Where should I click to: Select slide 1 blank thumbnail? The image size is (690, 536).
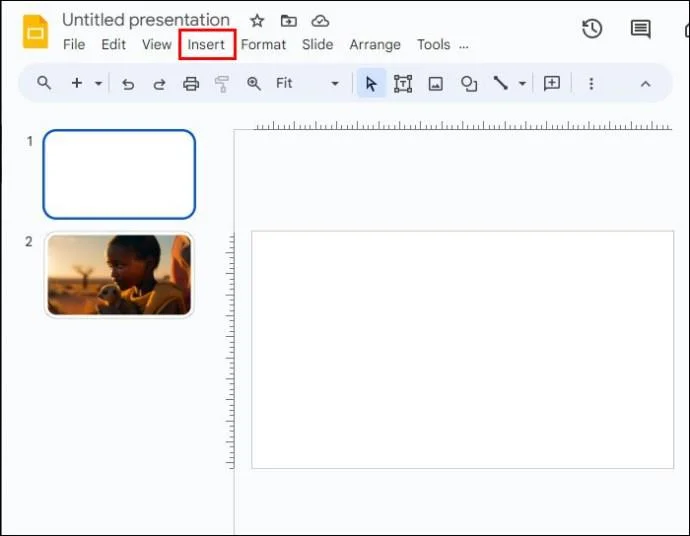pos(119,174)
